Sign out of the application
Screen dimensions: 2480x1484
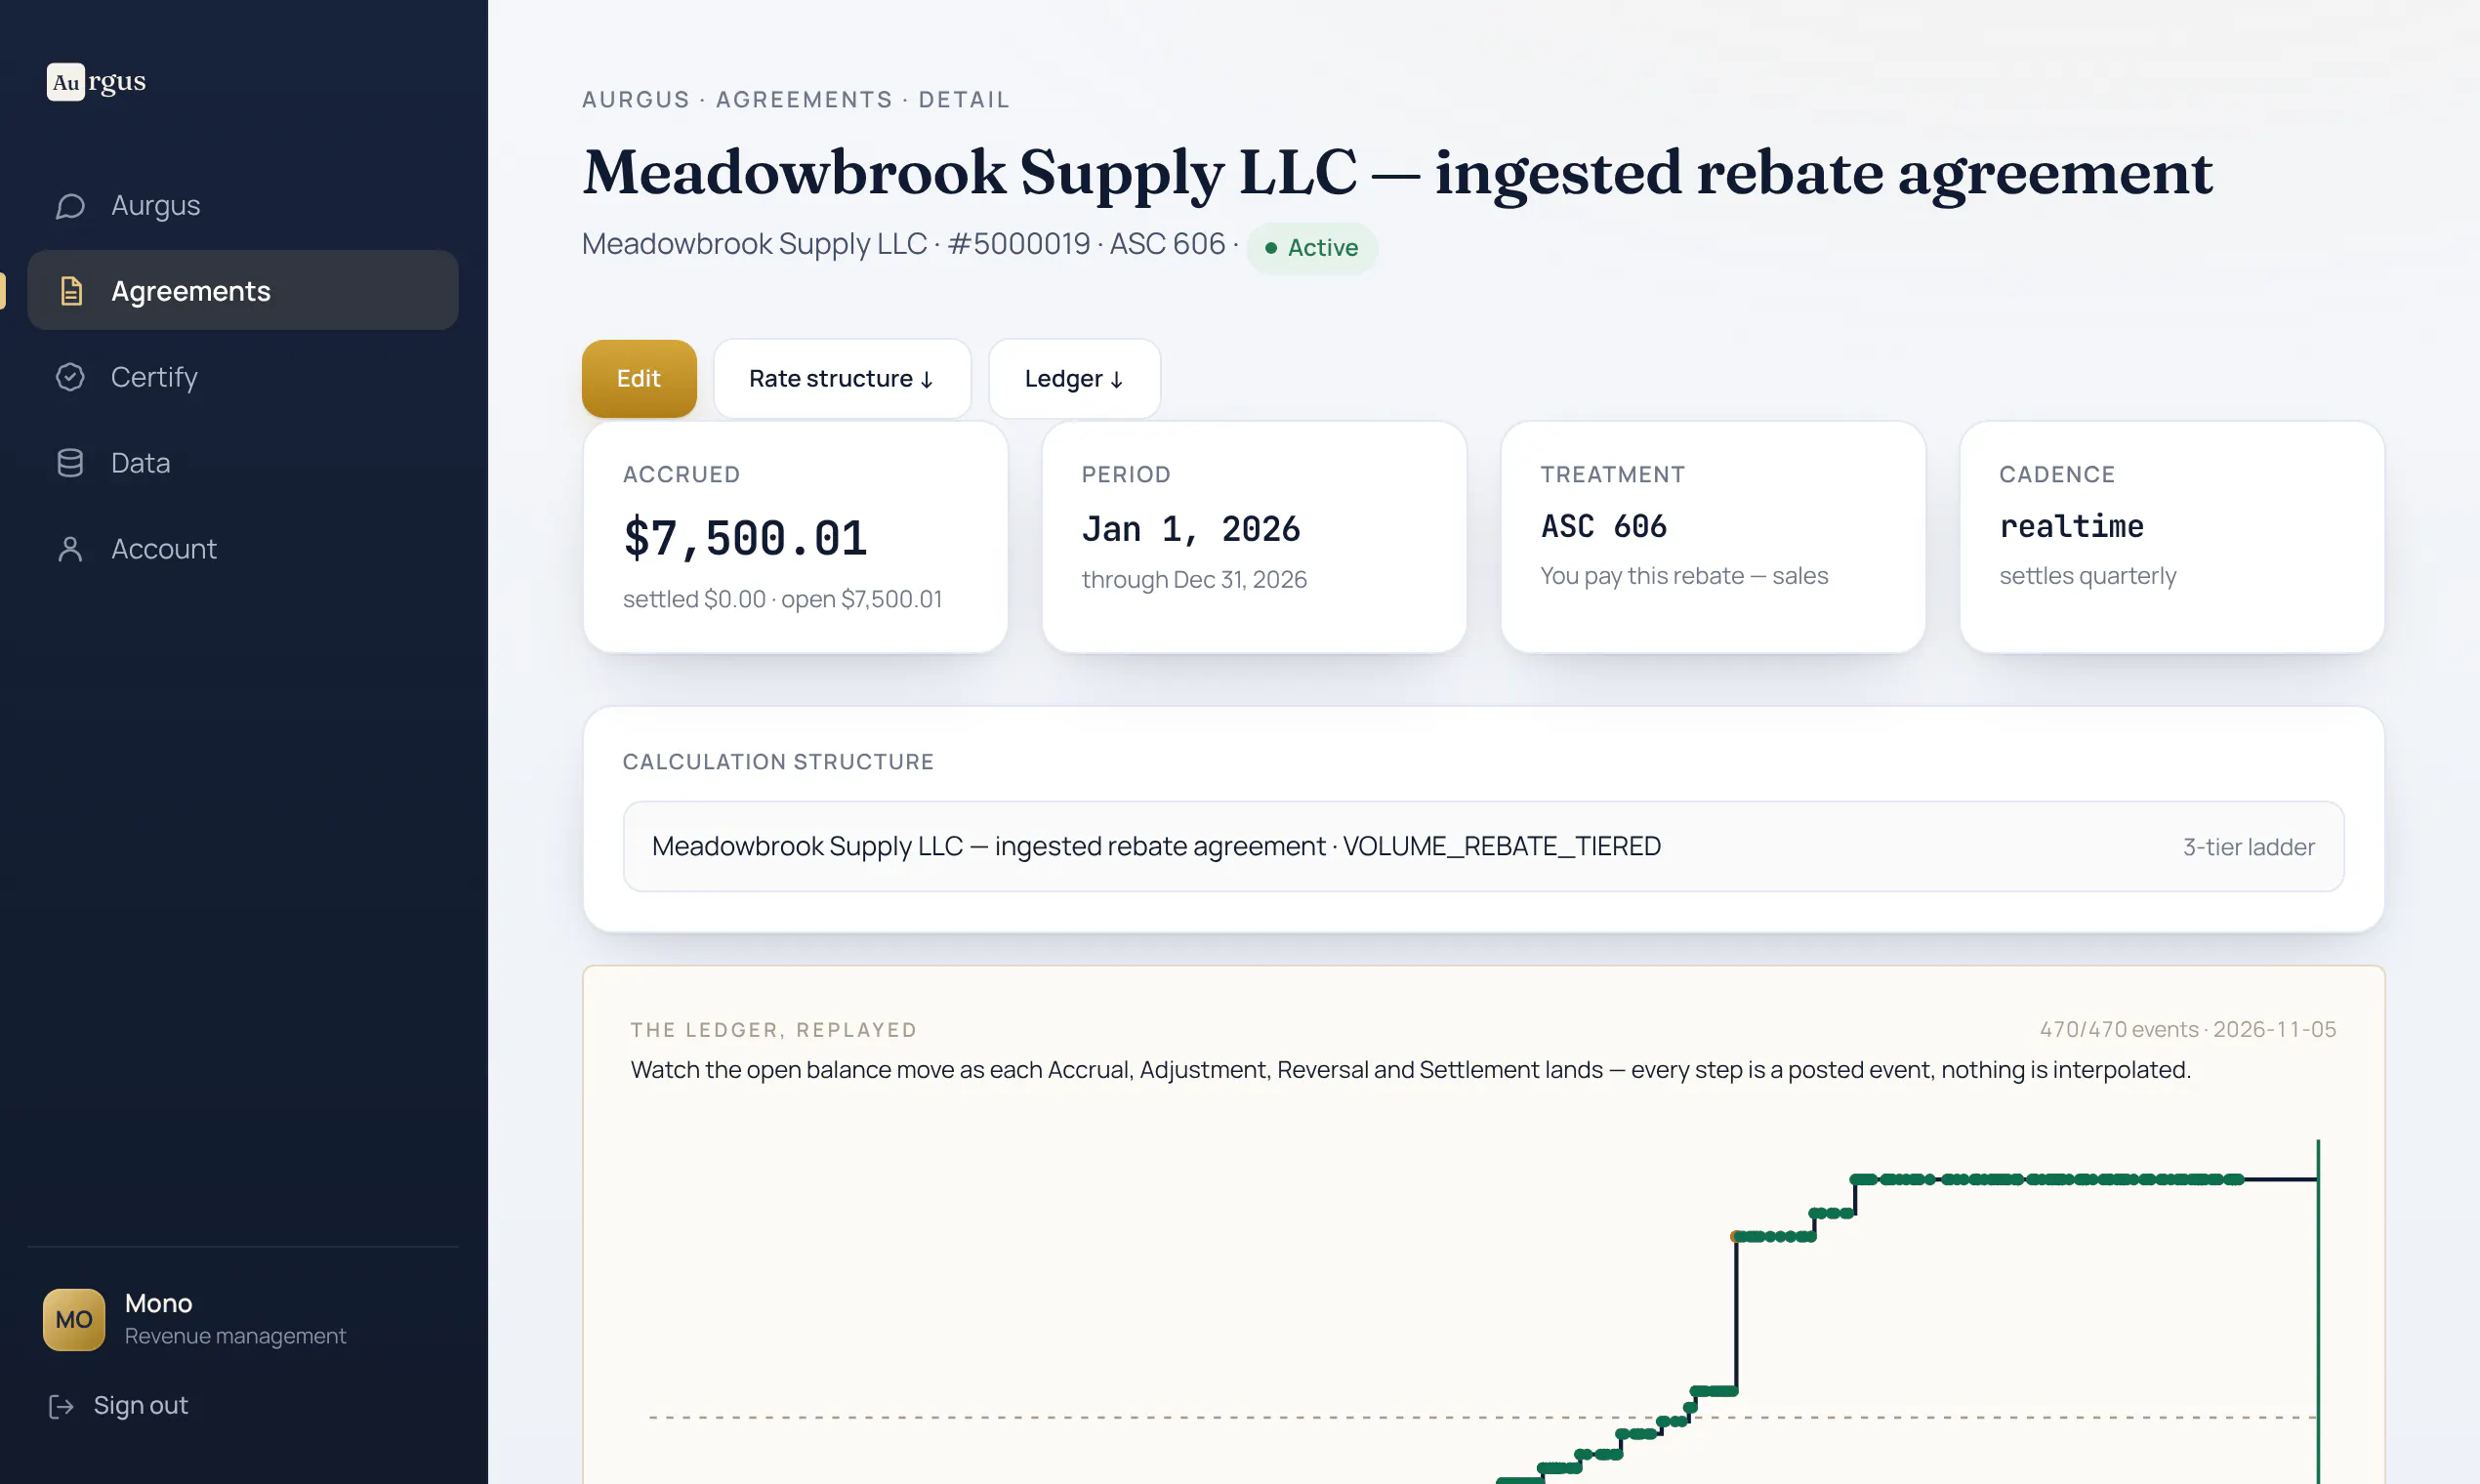coord(119,1405)
